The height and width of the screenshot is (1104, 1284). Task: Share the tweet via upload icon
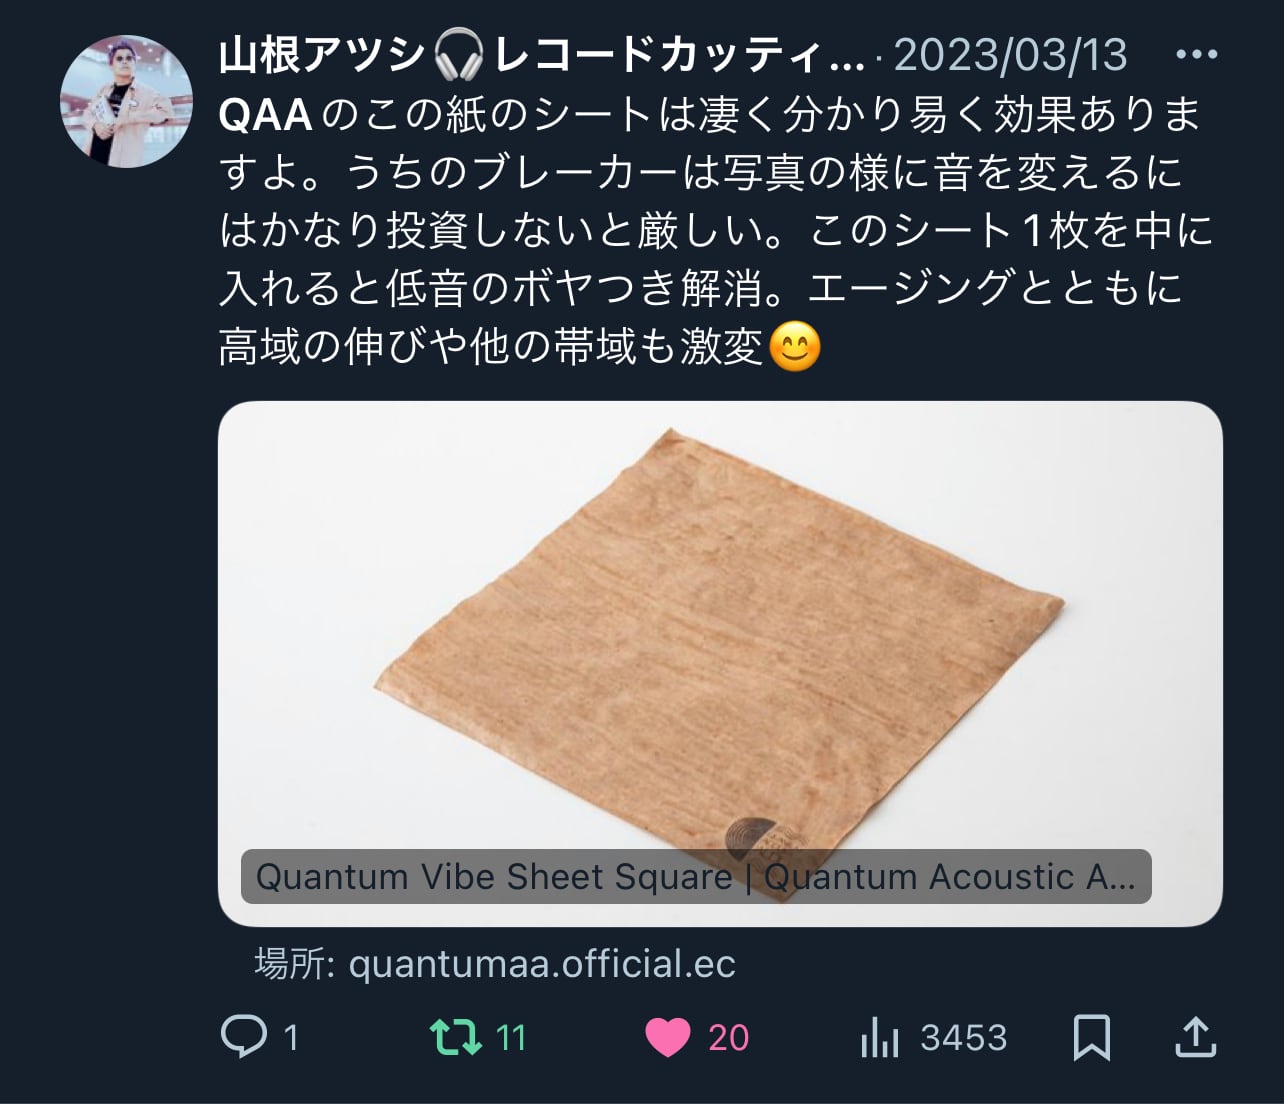point(1195,1037)
